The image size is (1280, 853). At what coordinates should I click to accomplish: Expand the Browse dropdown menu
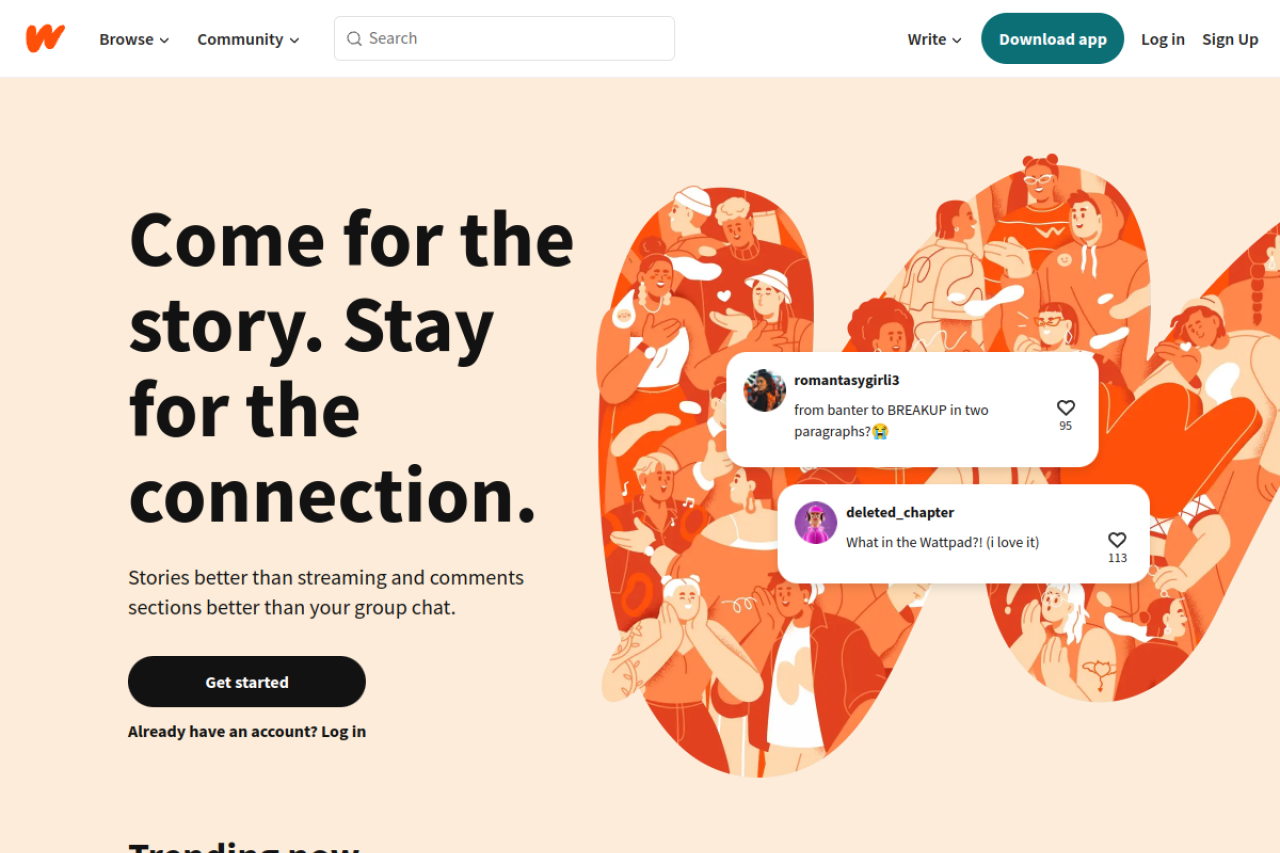[134, 39]
